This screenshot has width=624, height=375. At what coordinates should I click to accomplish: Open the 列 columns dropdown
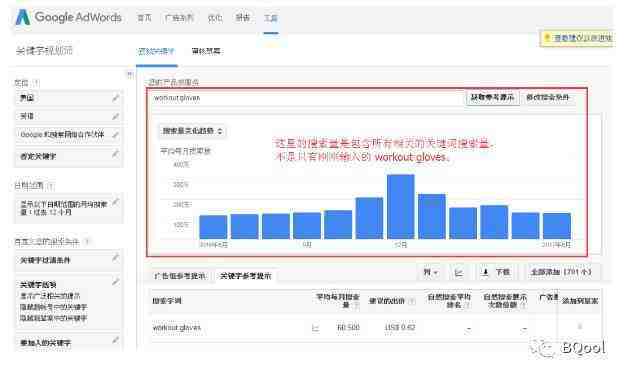point(431,272)
